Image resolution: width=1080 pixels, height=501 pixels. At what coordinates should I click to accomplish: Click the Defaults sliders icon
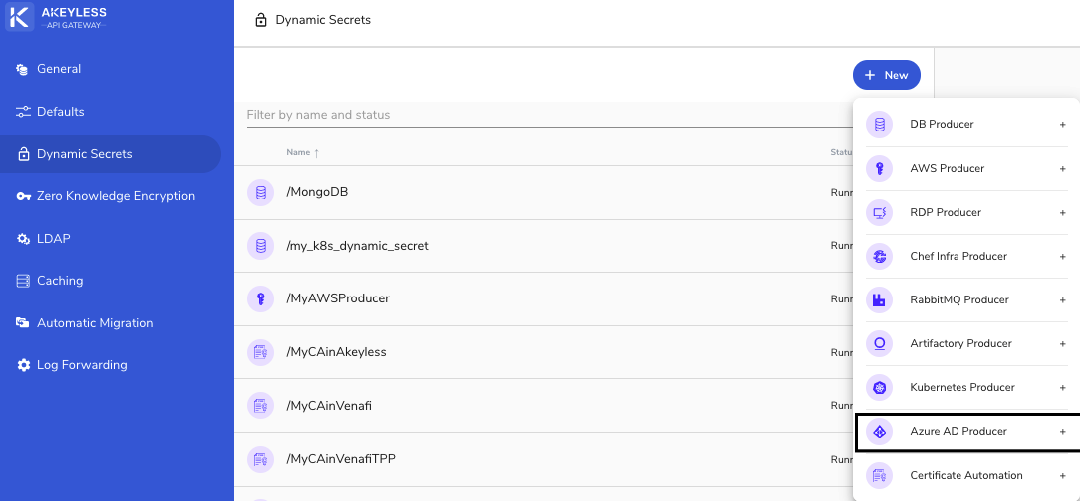[x=23, y=112]
